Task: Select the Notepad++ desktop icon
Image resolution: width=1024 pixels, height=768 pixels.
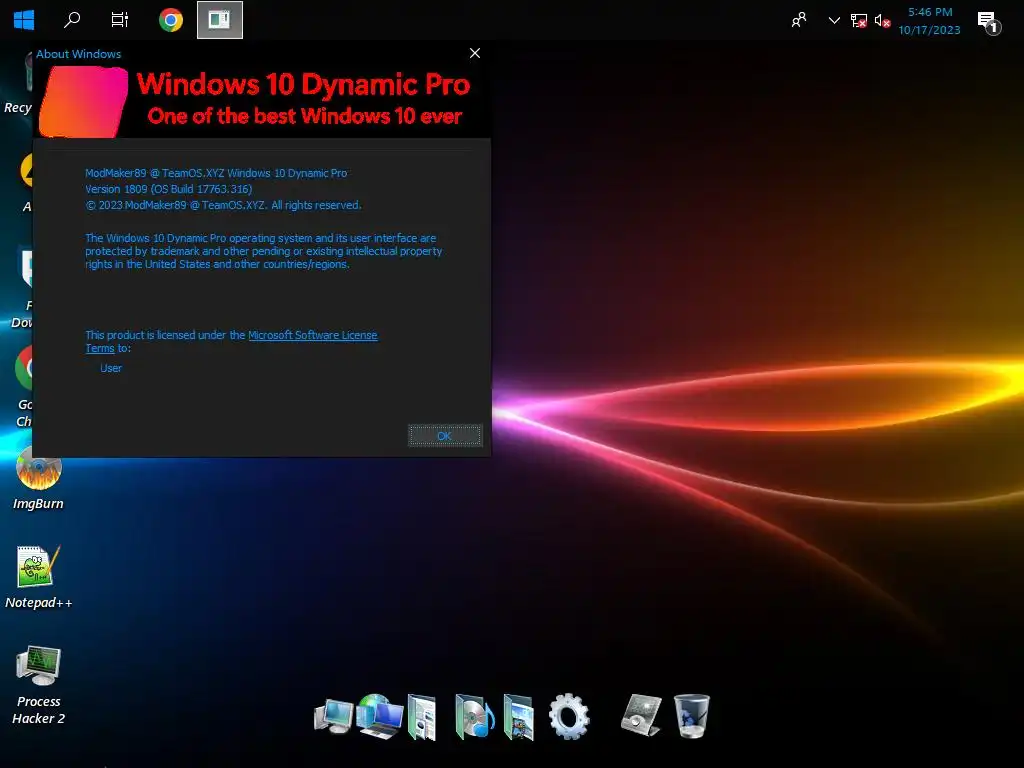Action: 39,577
